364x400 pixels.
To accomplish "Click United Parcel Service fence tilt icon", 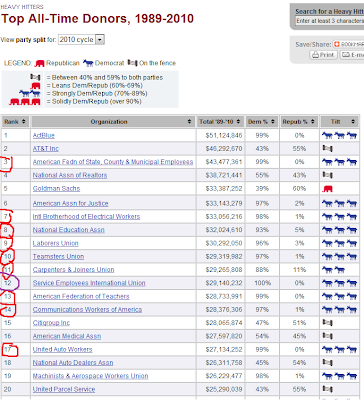I will coord(327,389).
